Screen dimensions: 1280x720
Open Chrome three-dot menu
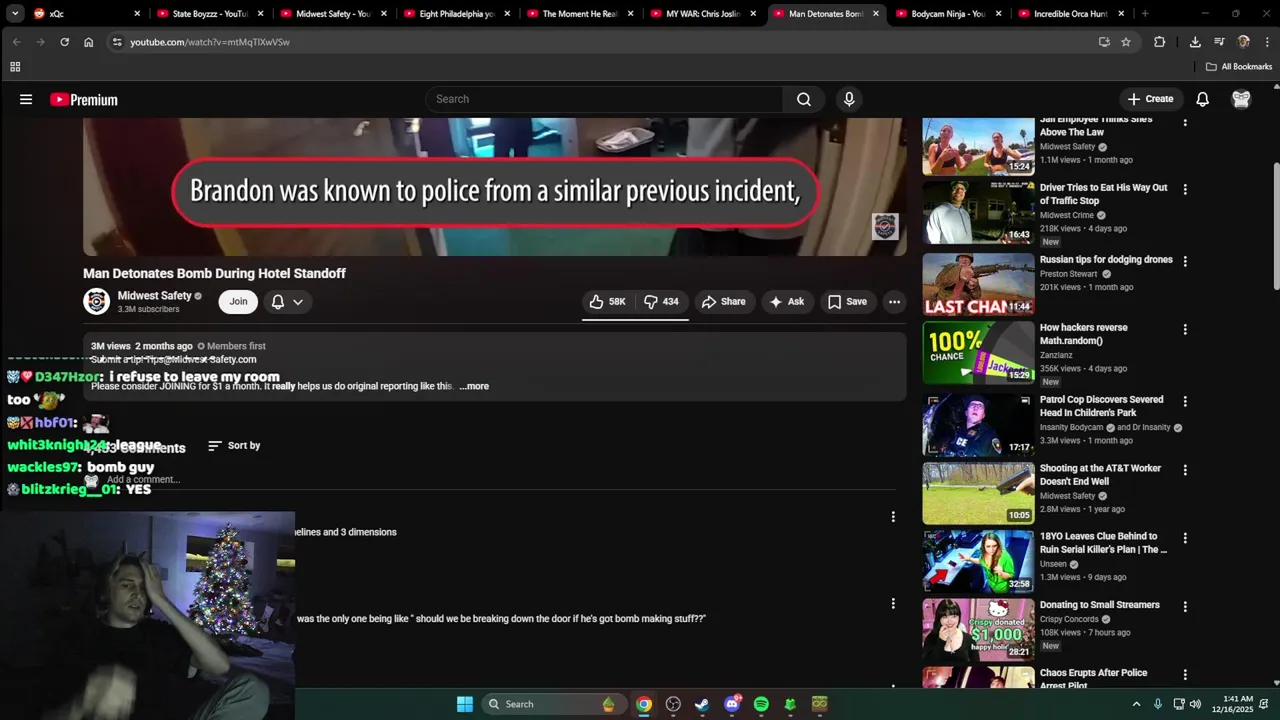(x=1268, y=42)
